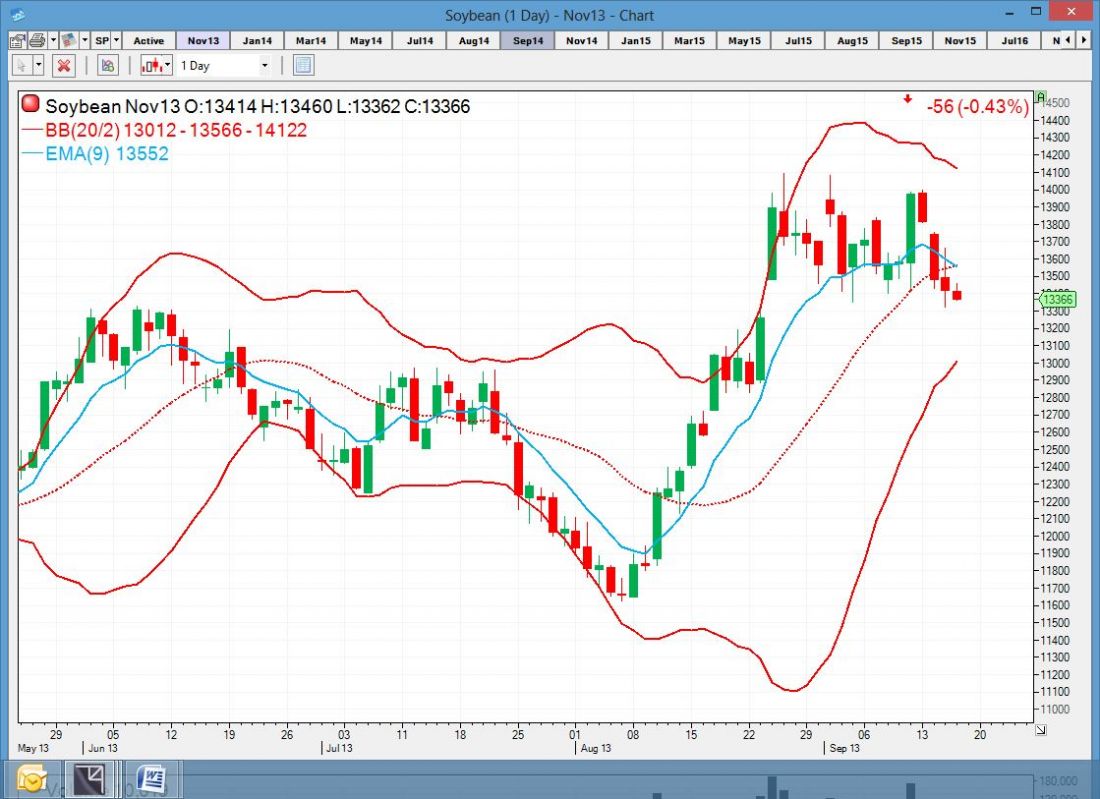Click the chart resize corner arrow
Viewport: 1100px width, 799px height.
pyautogui.click(x=1040, y=731)
